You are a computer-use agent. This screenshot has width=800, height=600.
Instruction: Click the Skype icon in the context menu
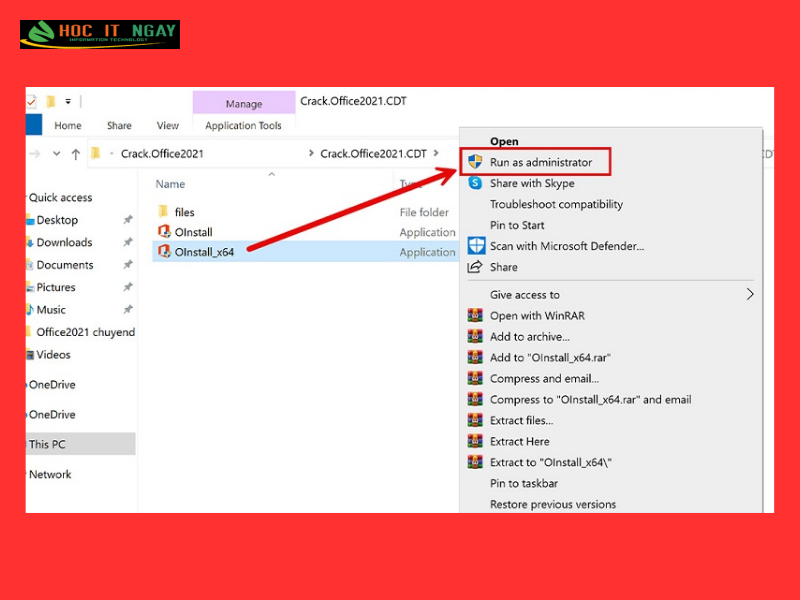pyautogui.click(x=475, y=183)
